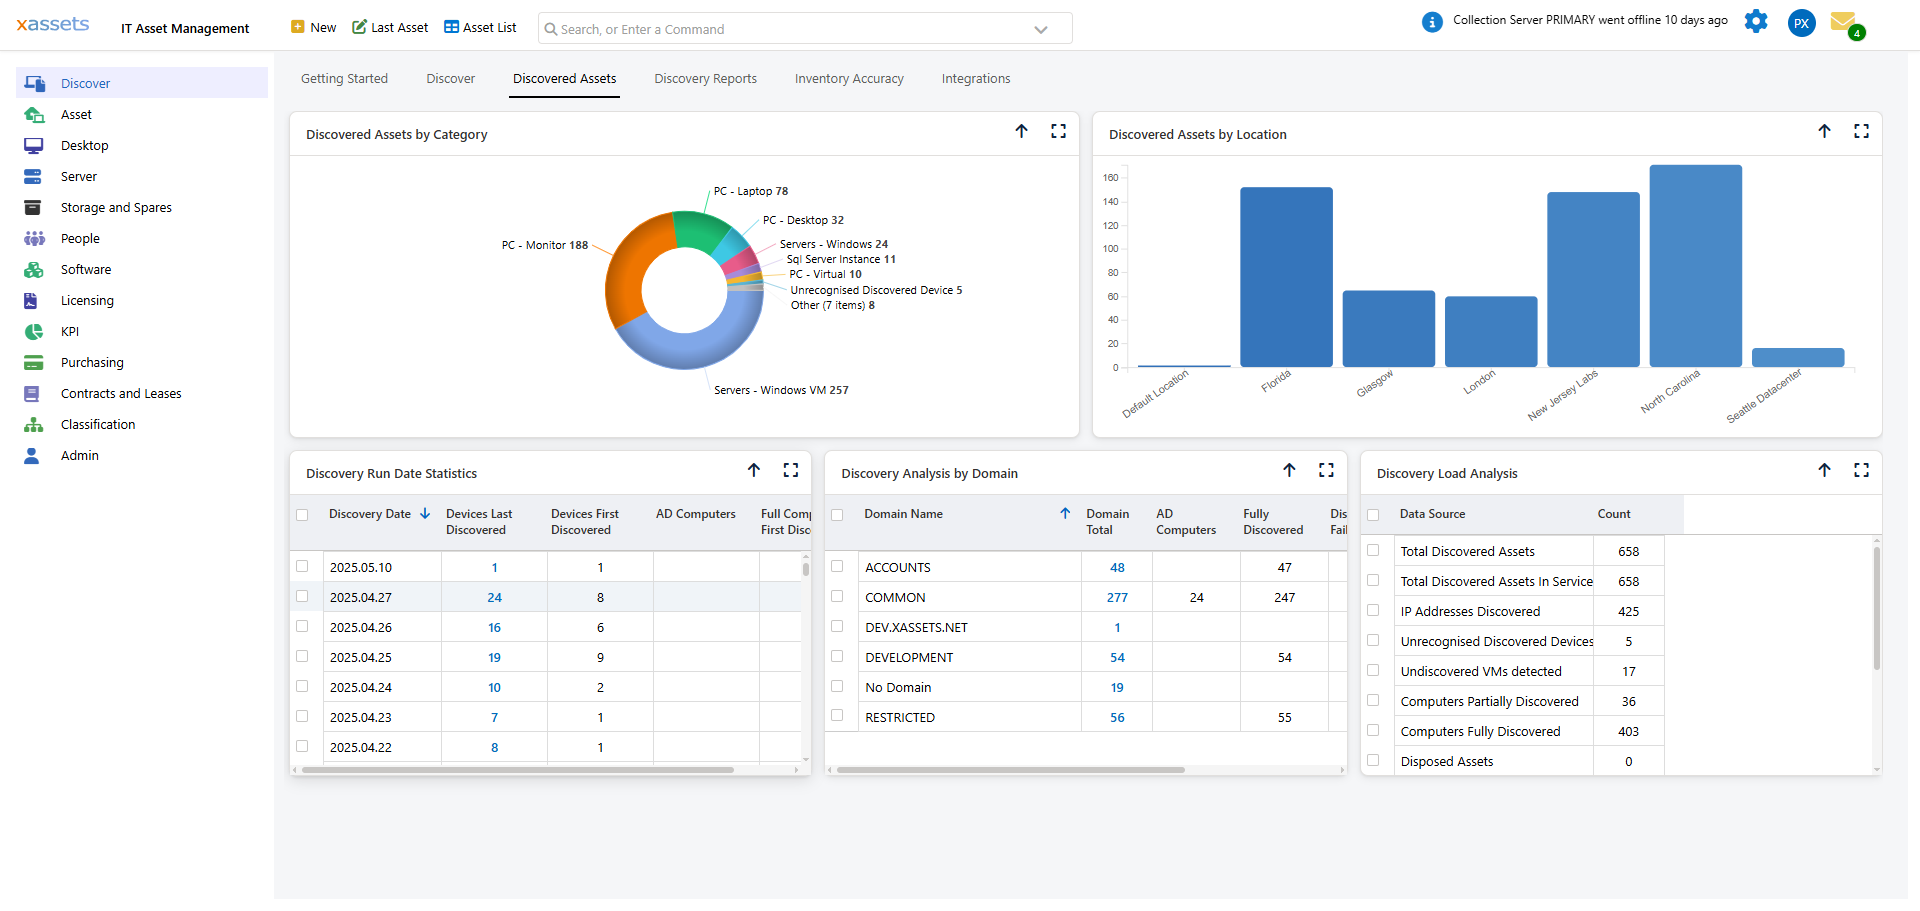Open the Licensing section

tap(88, 300)
